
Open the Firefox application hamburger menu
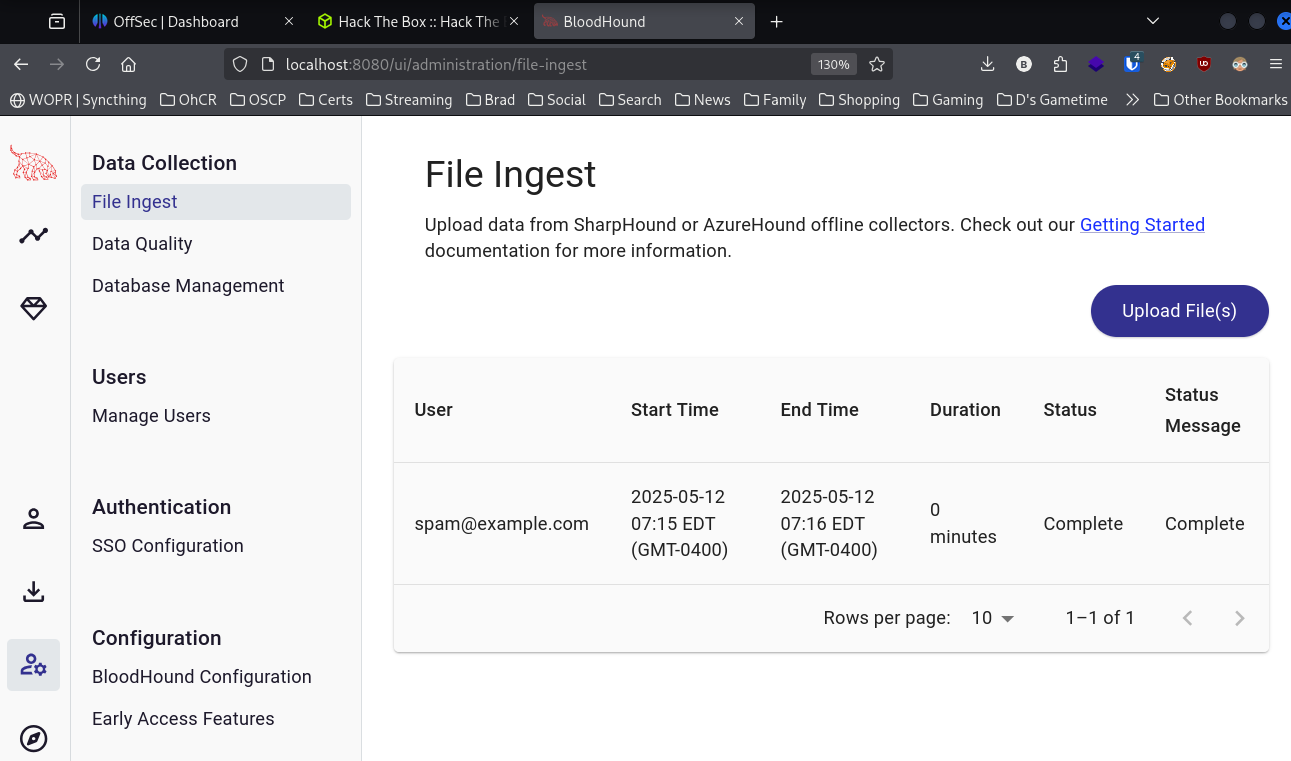(x=1275, y=64)
